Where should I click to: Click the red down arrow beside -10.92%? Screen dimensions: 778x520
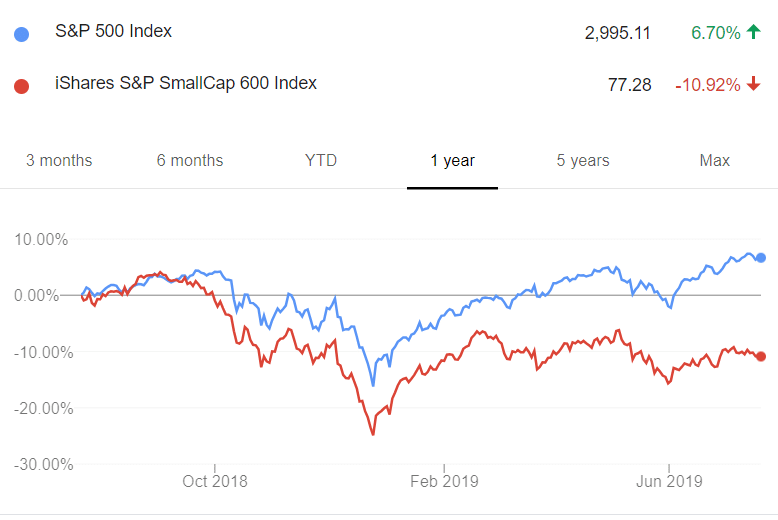[x=754, y=83]
